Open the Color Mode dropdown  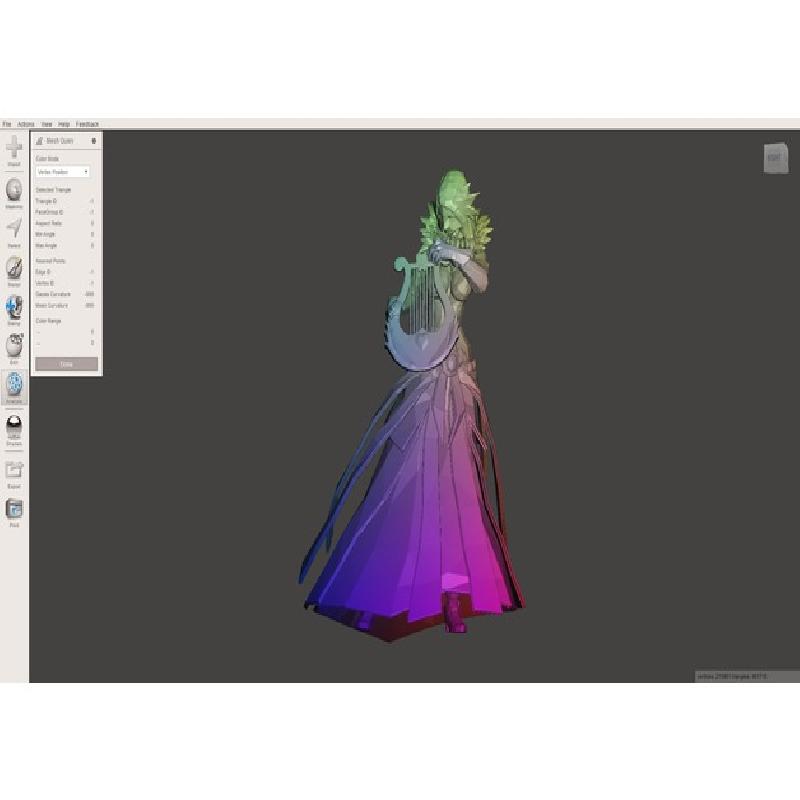point(63,172)
